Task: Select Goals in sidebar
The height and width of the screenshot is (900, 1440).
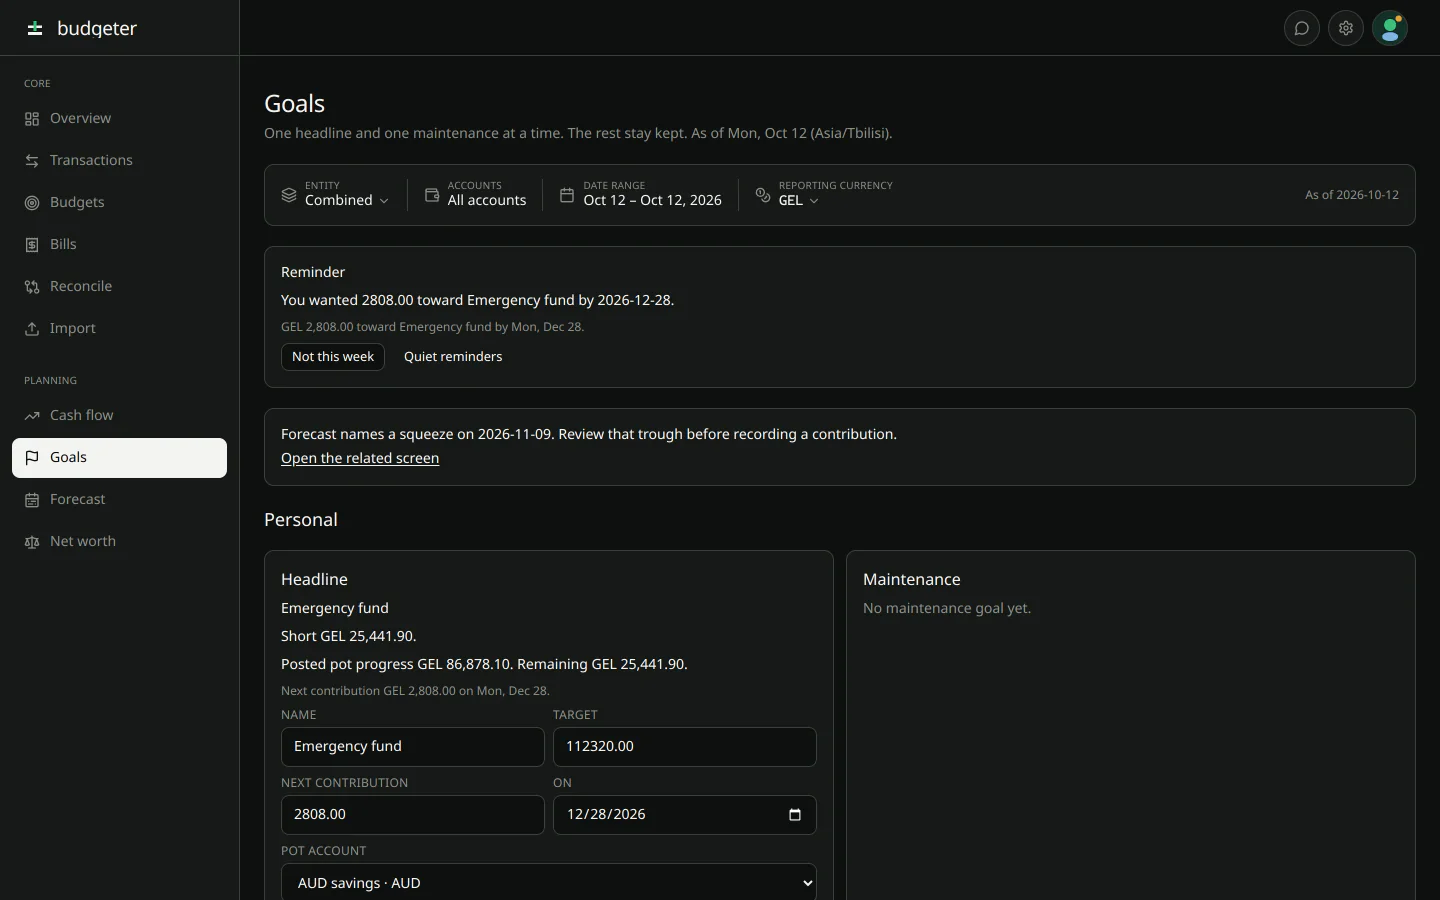Action: 119,457
